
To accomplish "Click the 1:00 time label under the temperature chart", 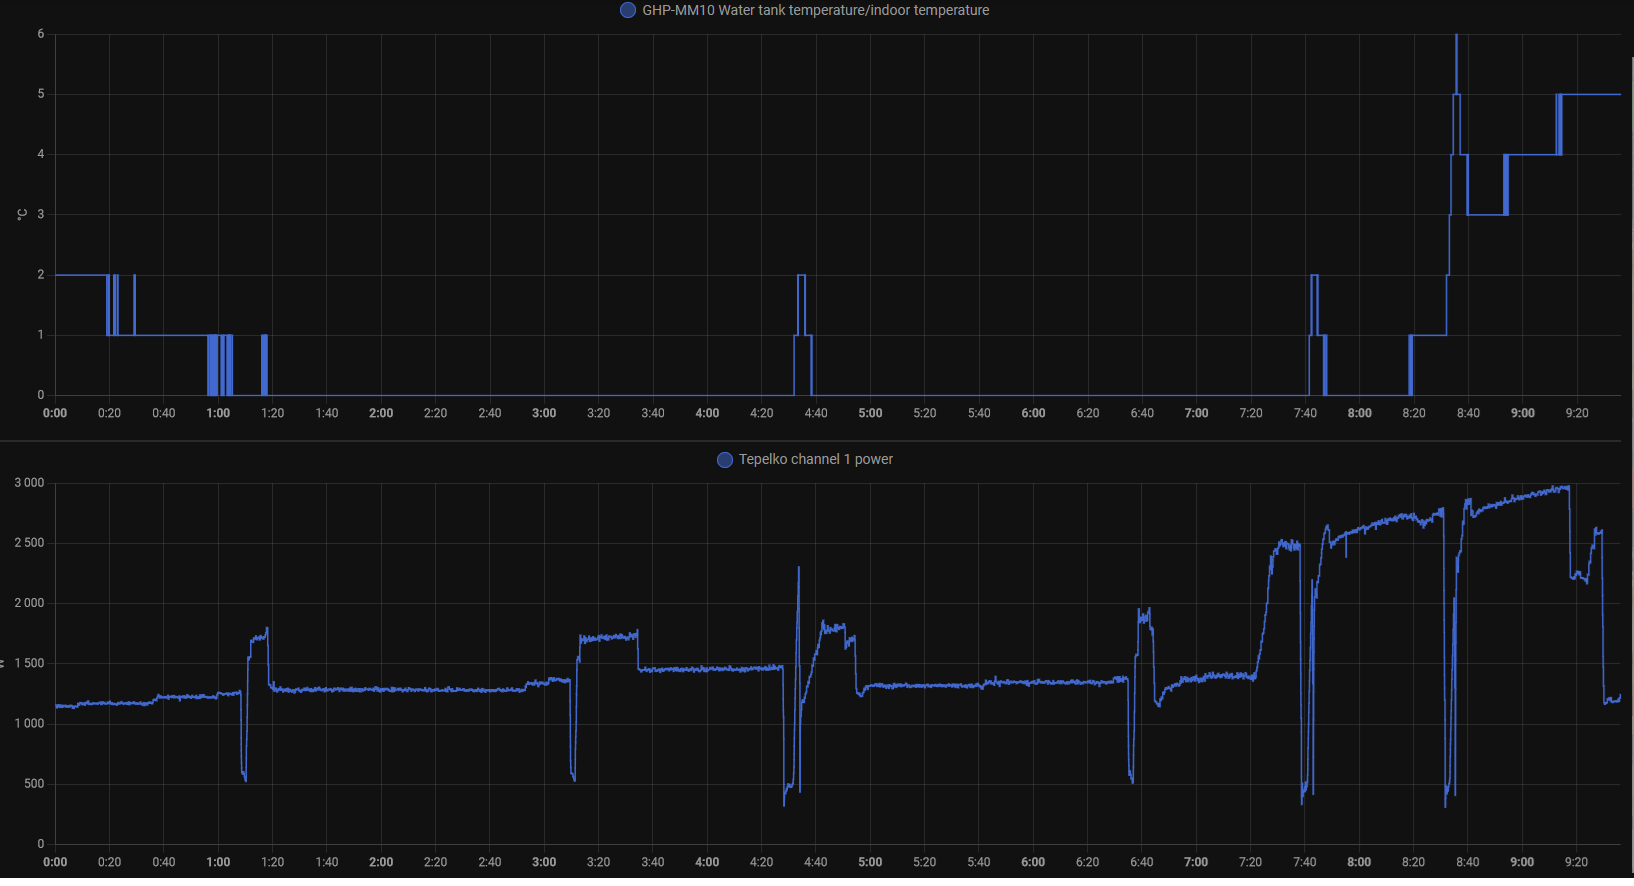I will [x=218, y=413].
